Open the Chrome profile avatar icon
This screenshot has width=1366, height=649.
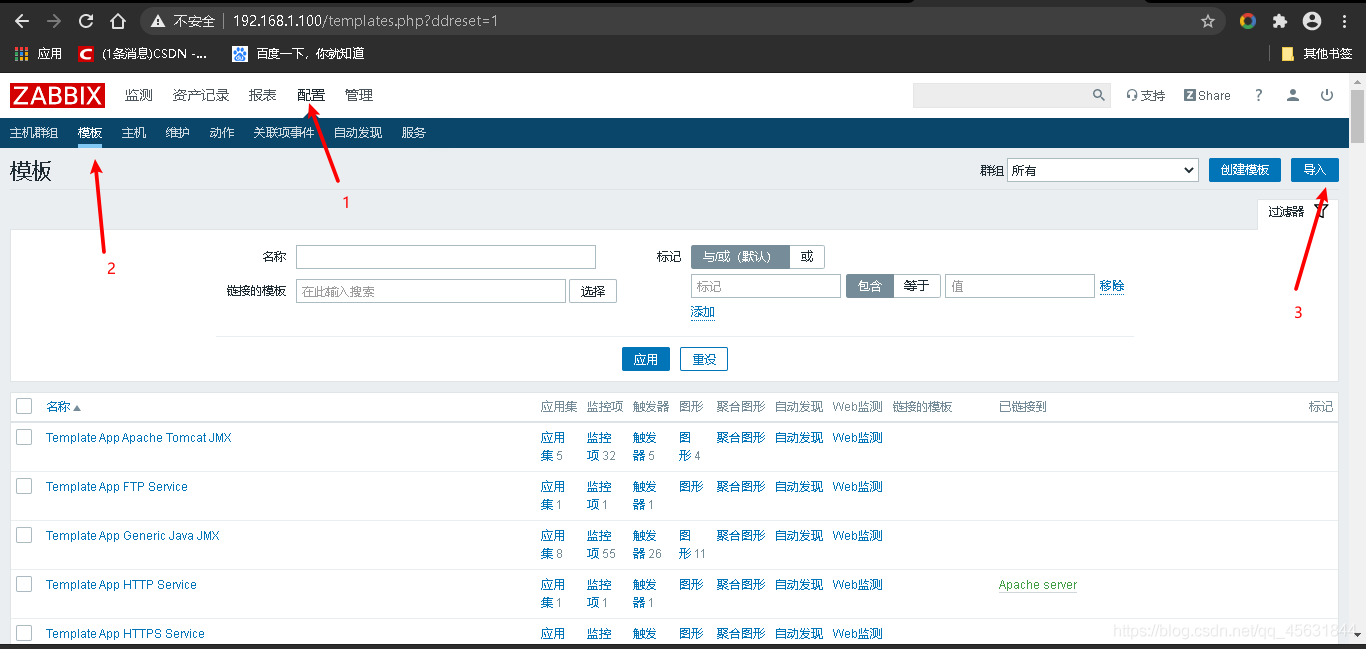1312,21
